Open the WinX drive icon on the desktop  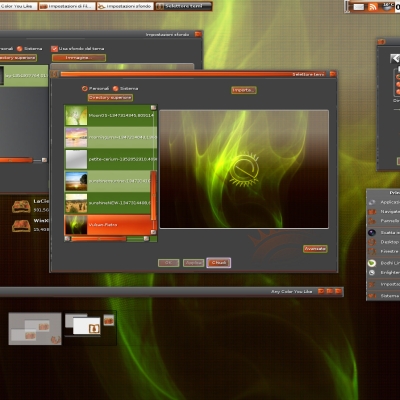tap(21, 225)
